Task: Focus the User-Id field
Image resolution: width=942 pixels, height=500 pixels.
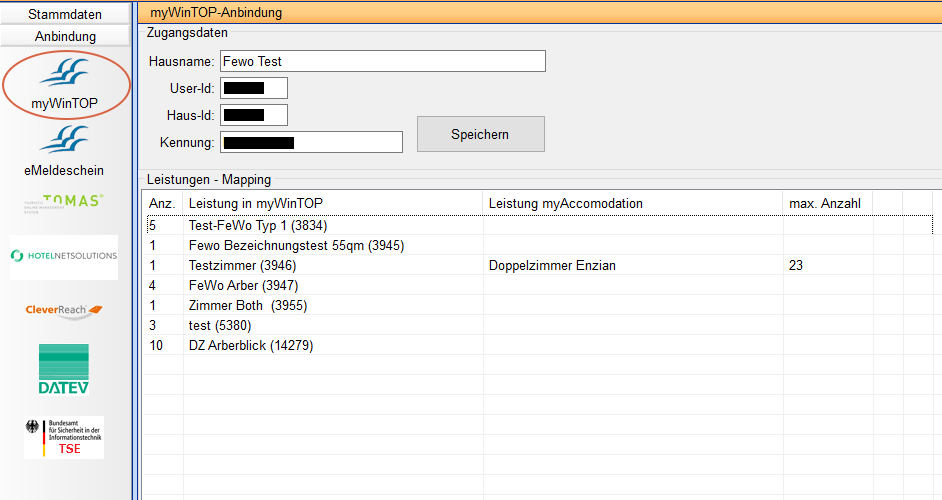Action: click(x=254, y=88)
